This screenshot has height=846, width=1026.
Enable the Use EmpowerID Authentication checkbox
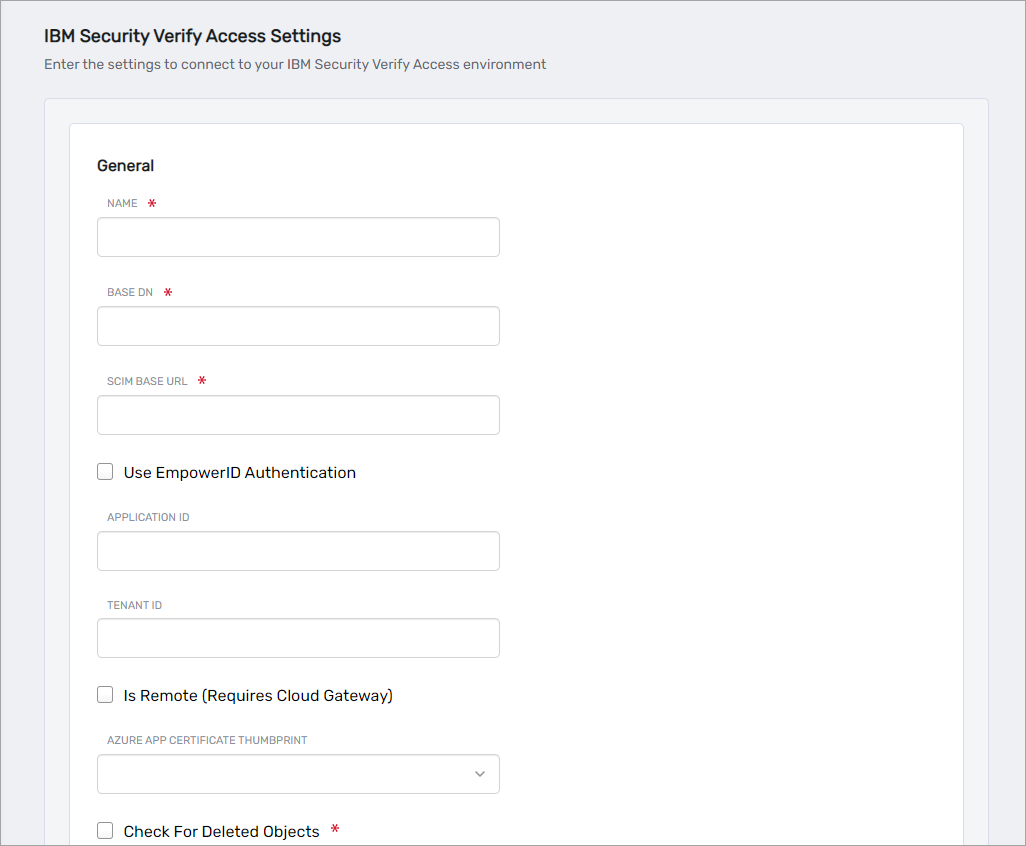coord(105,472)
